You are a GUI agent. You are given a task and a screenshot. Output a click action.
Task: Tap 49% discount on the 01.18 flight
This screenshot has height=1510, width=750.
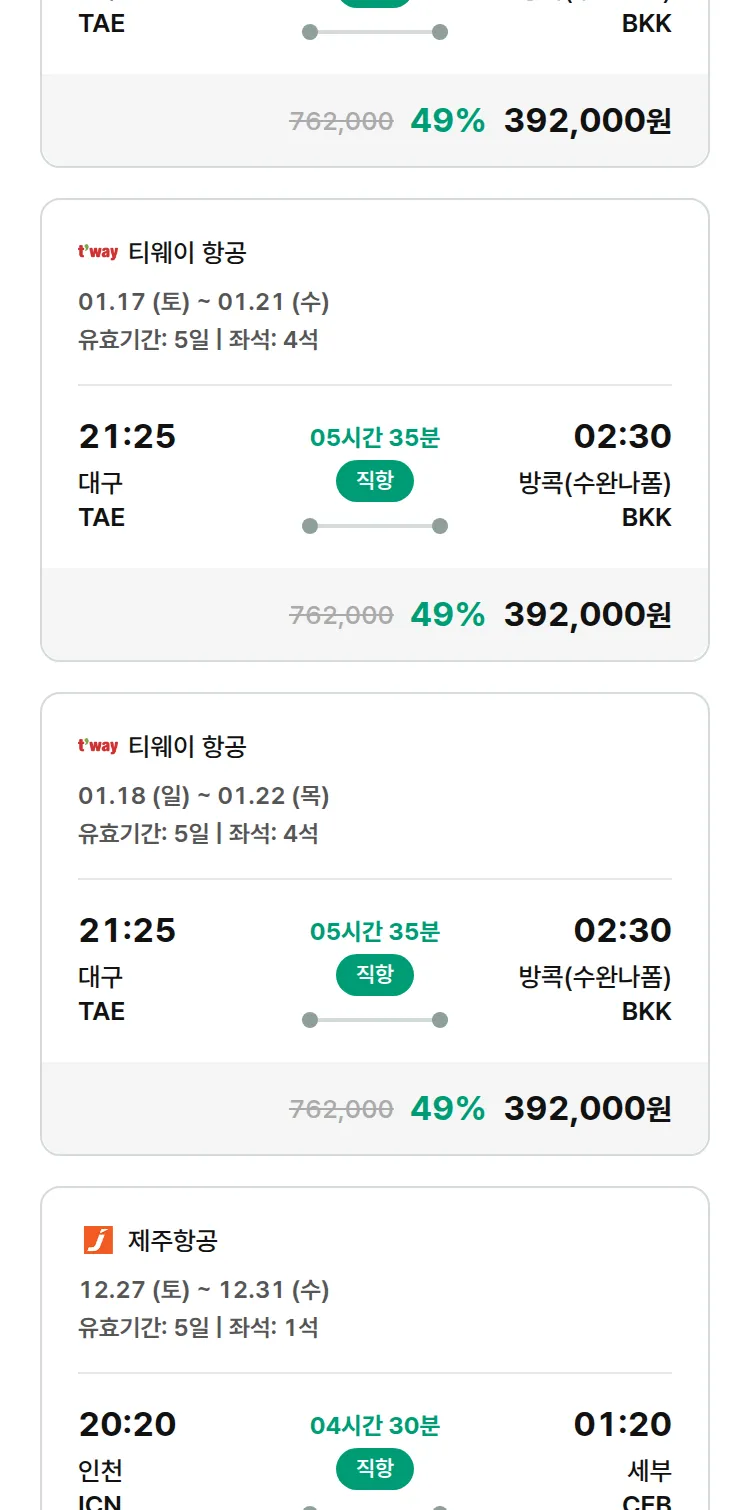(x=447, y=1108)
